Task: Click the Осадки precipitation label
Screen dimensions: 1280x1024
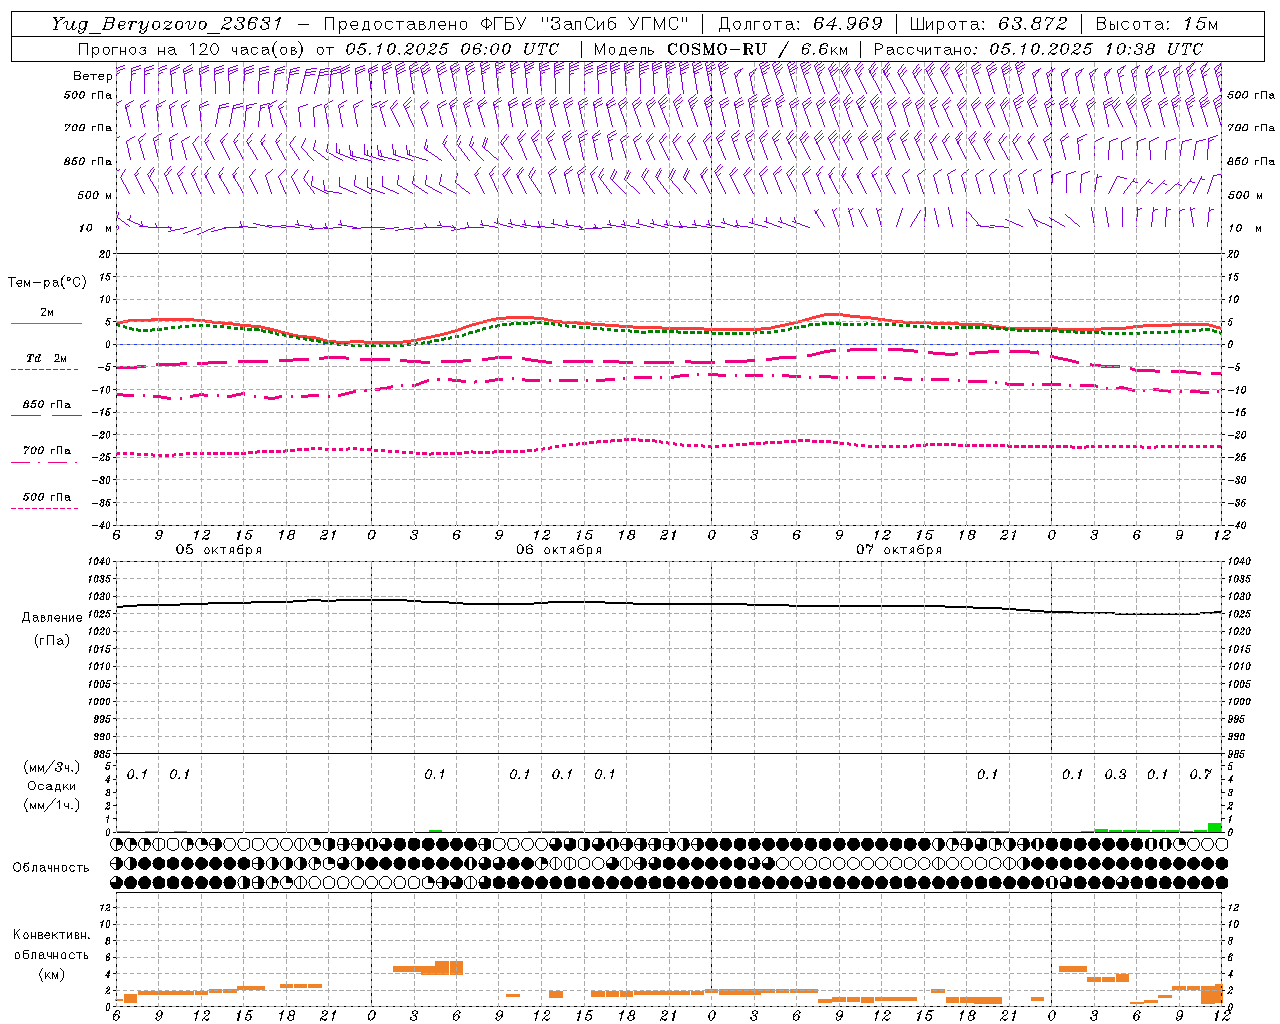Action: coord(52,786)
